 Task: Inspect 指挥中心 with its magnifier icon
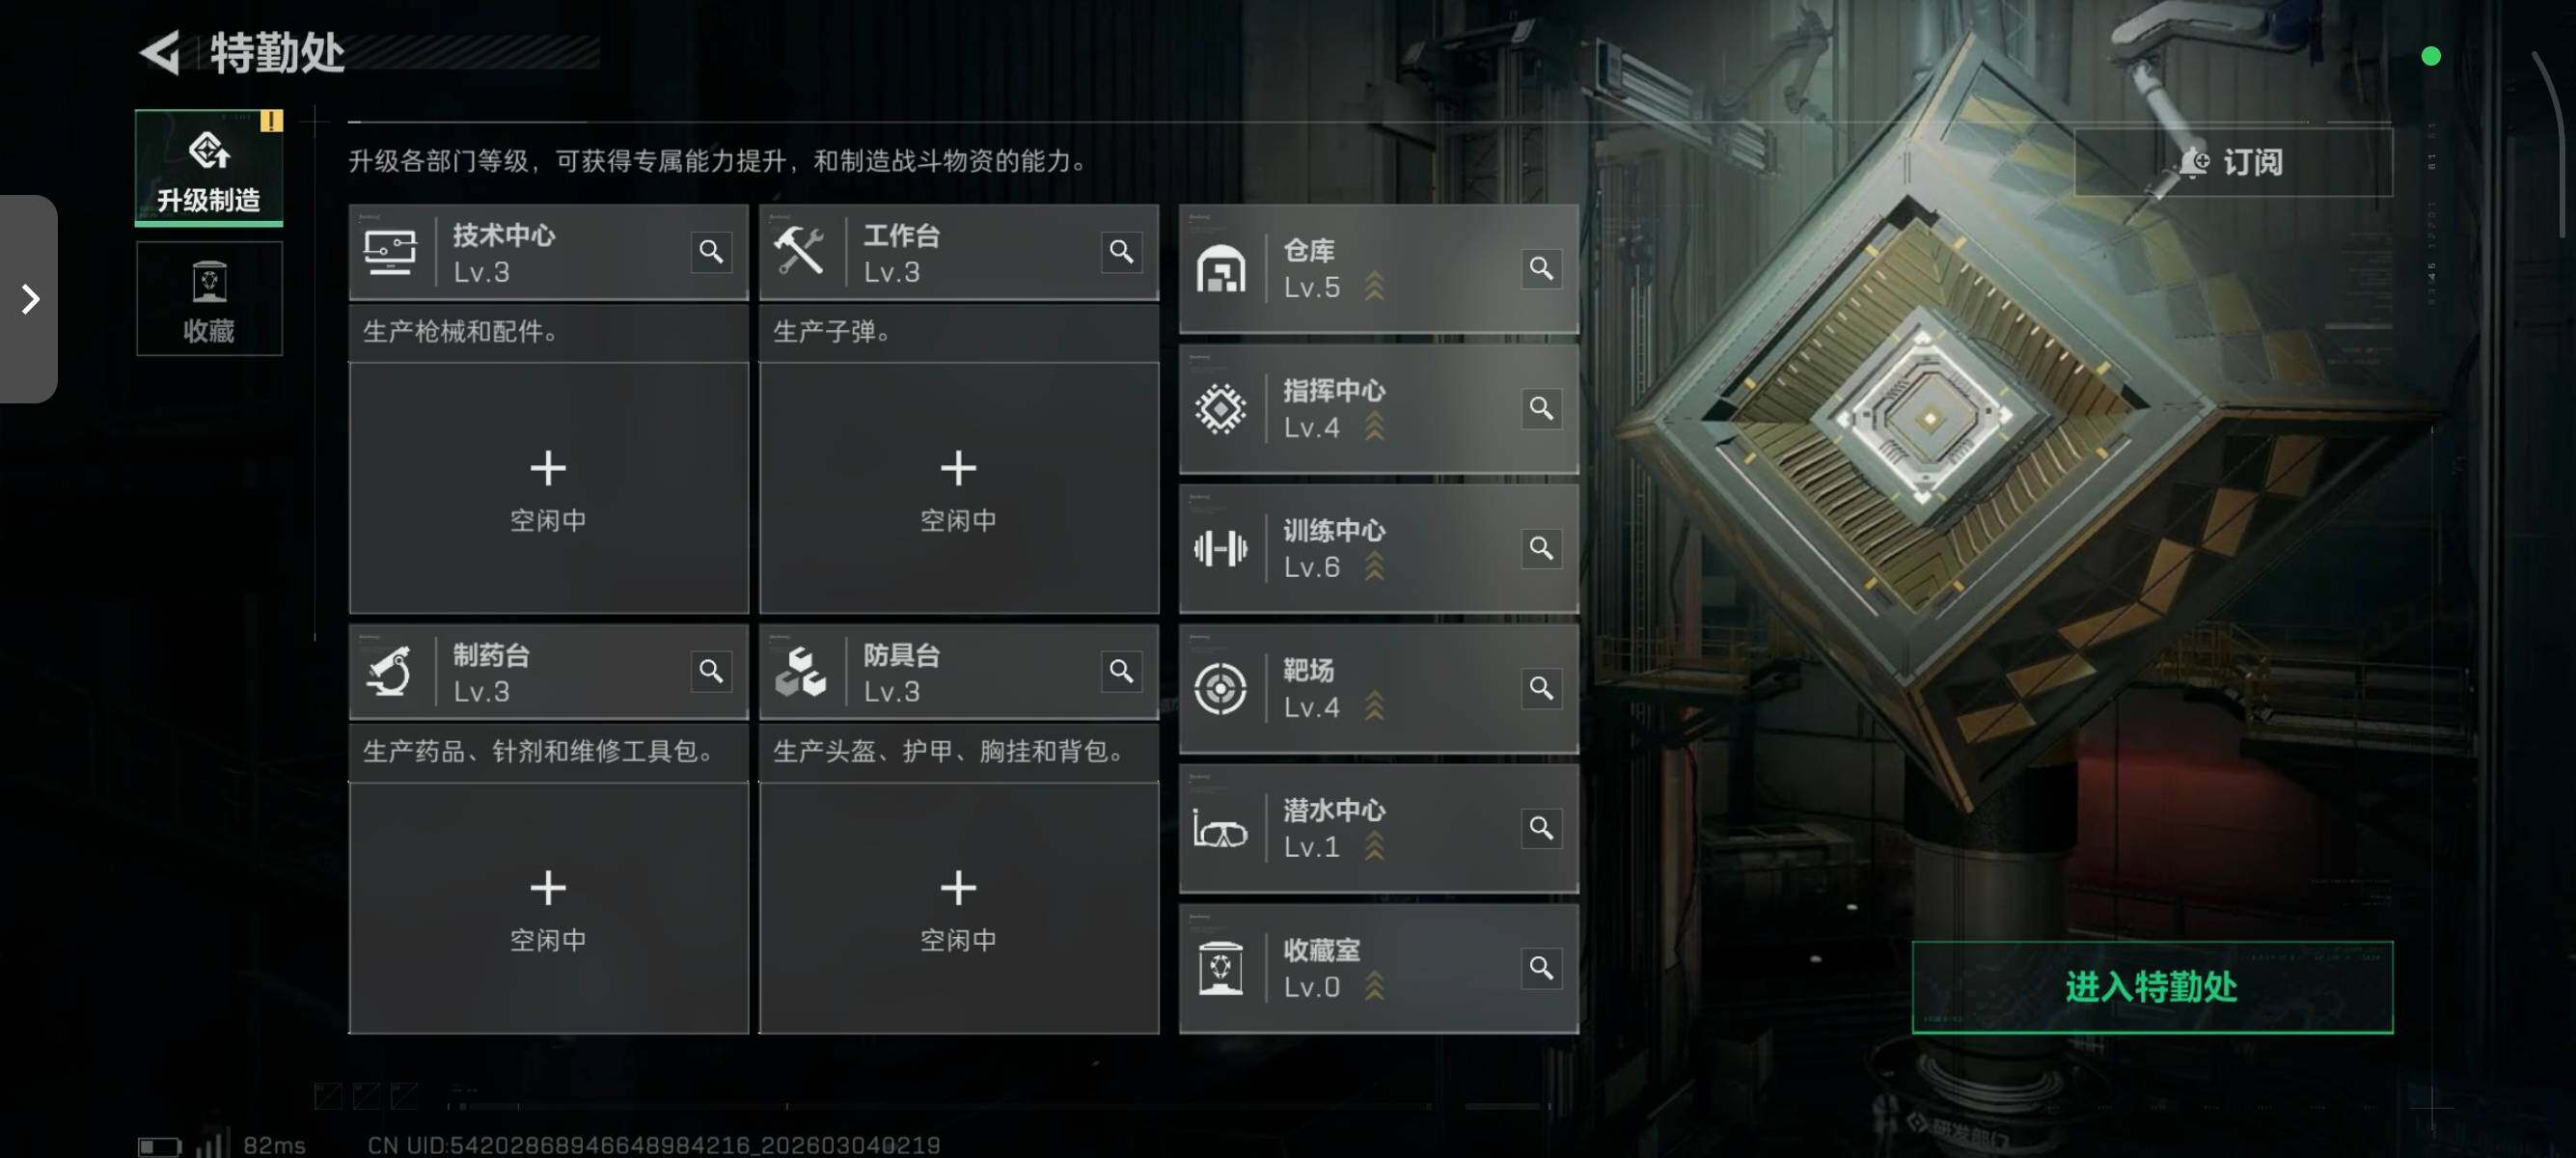click(1541, 408)
